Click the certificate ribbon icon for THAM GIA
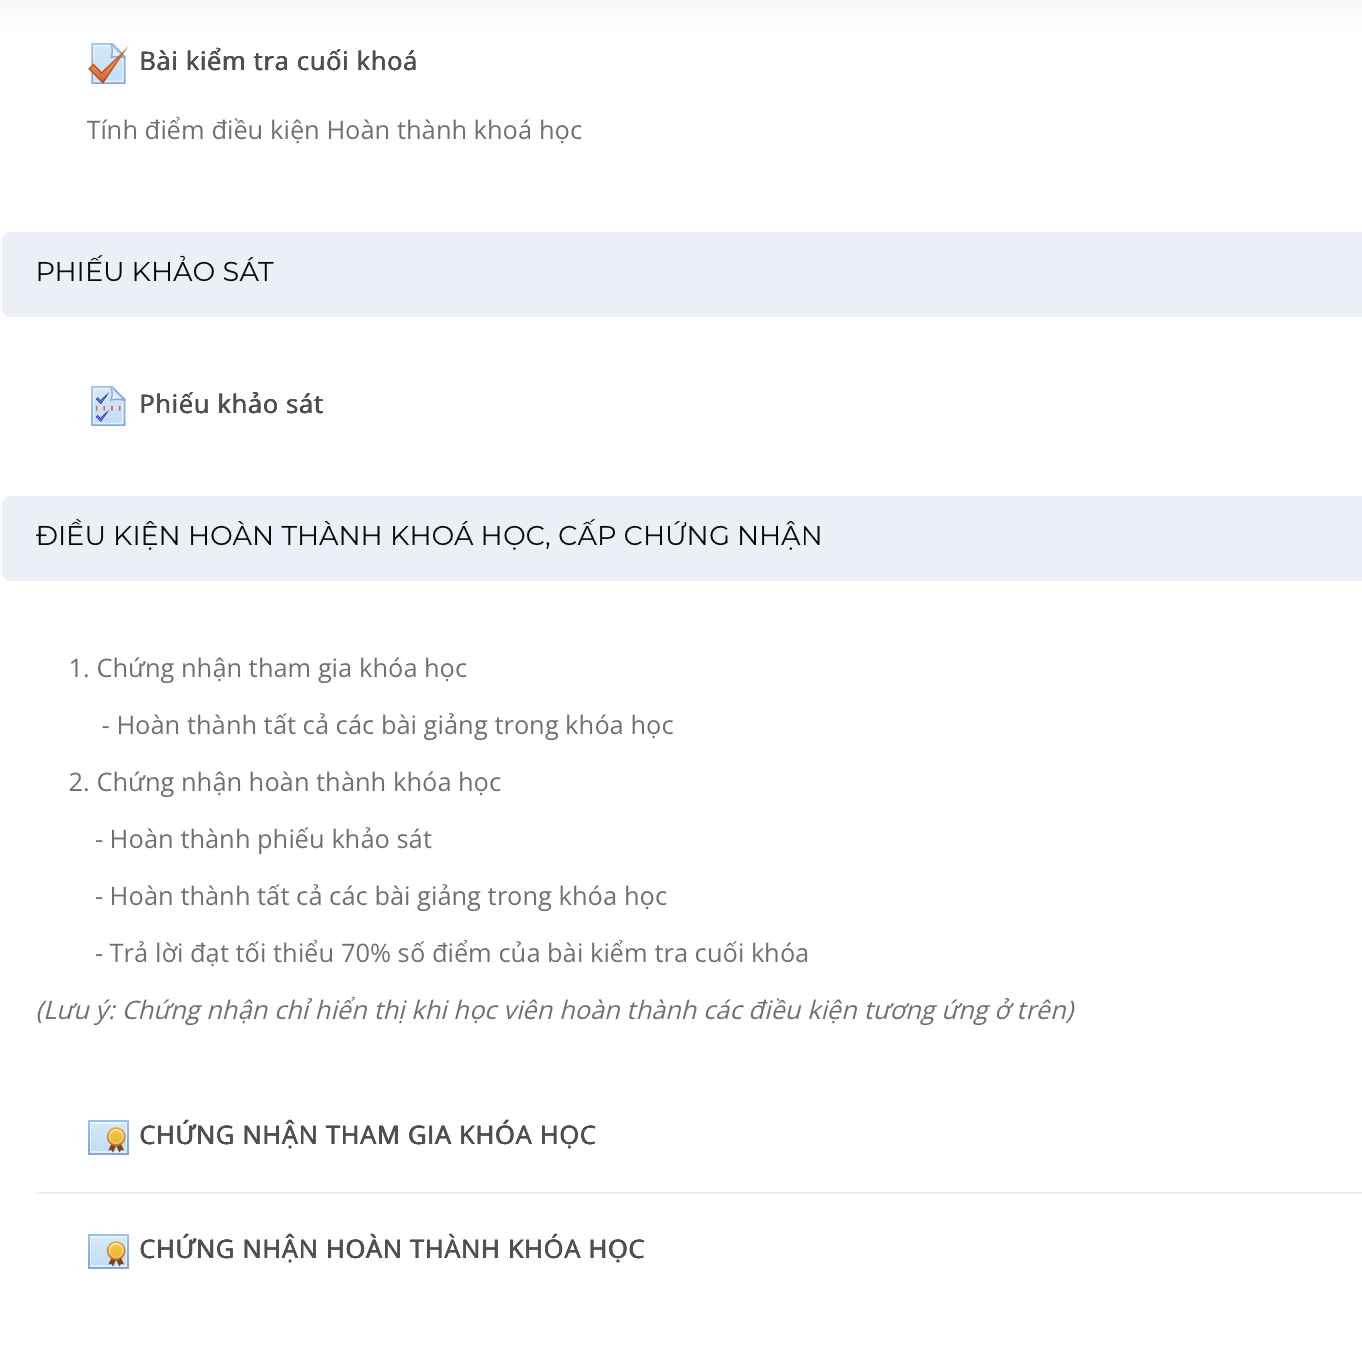The image size is (1362, 1350). (x=108, y=1137)
